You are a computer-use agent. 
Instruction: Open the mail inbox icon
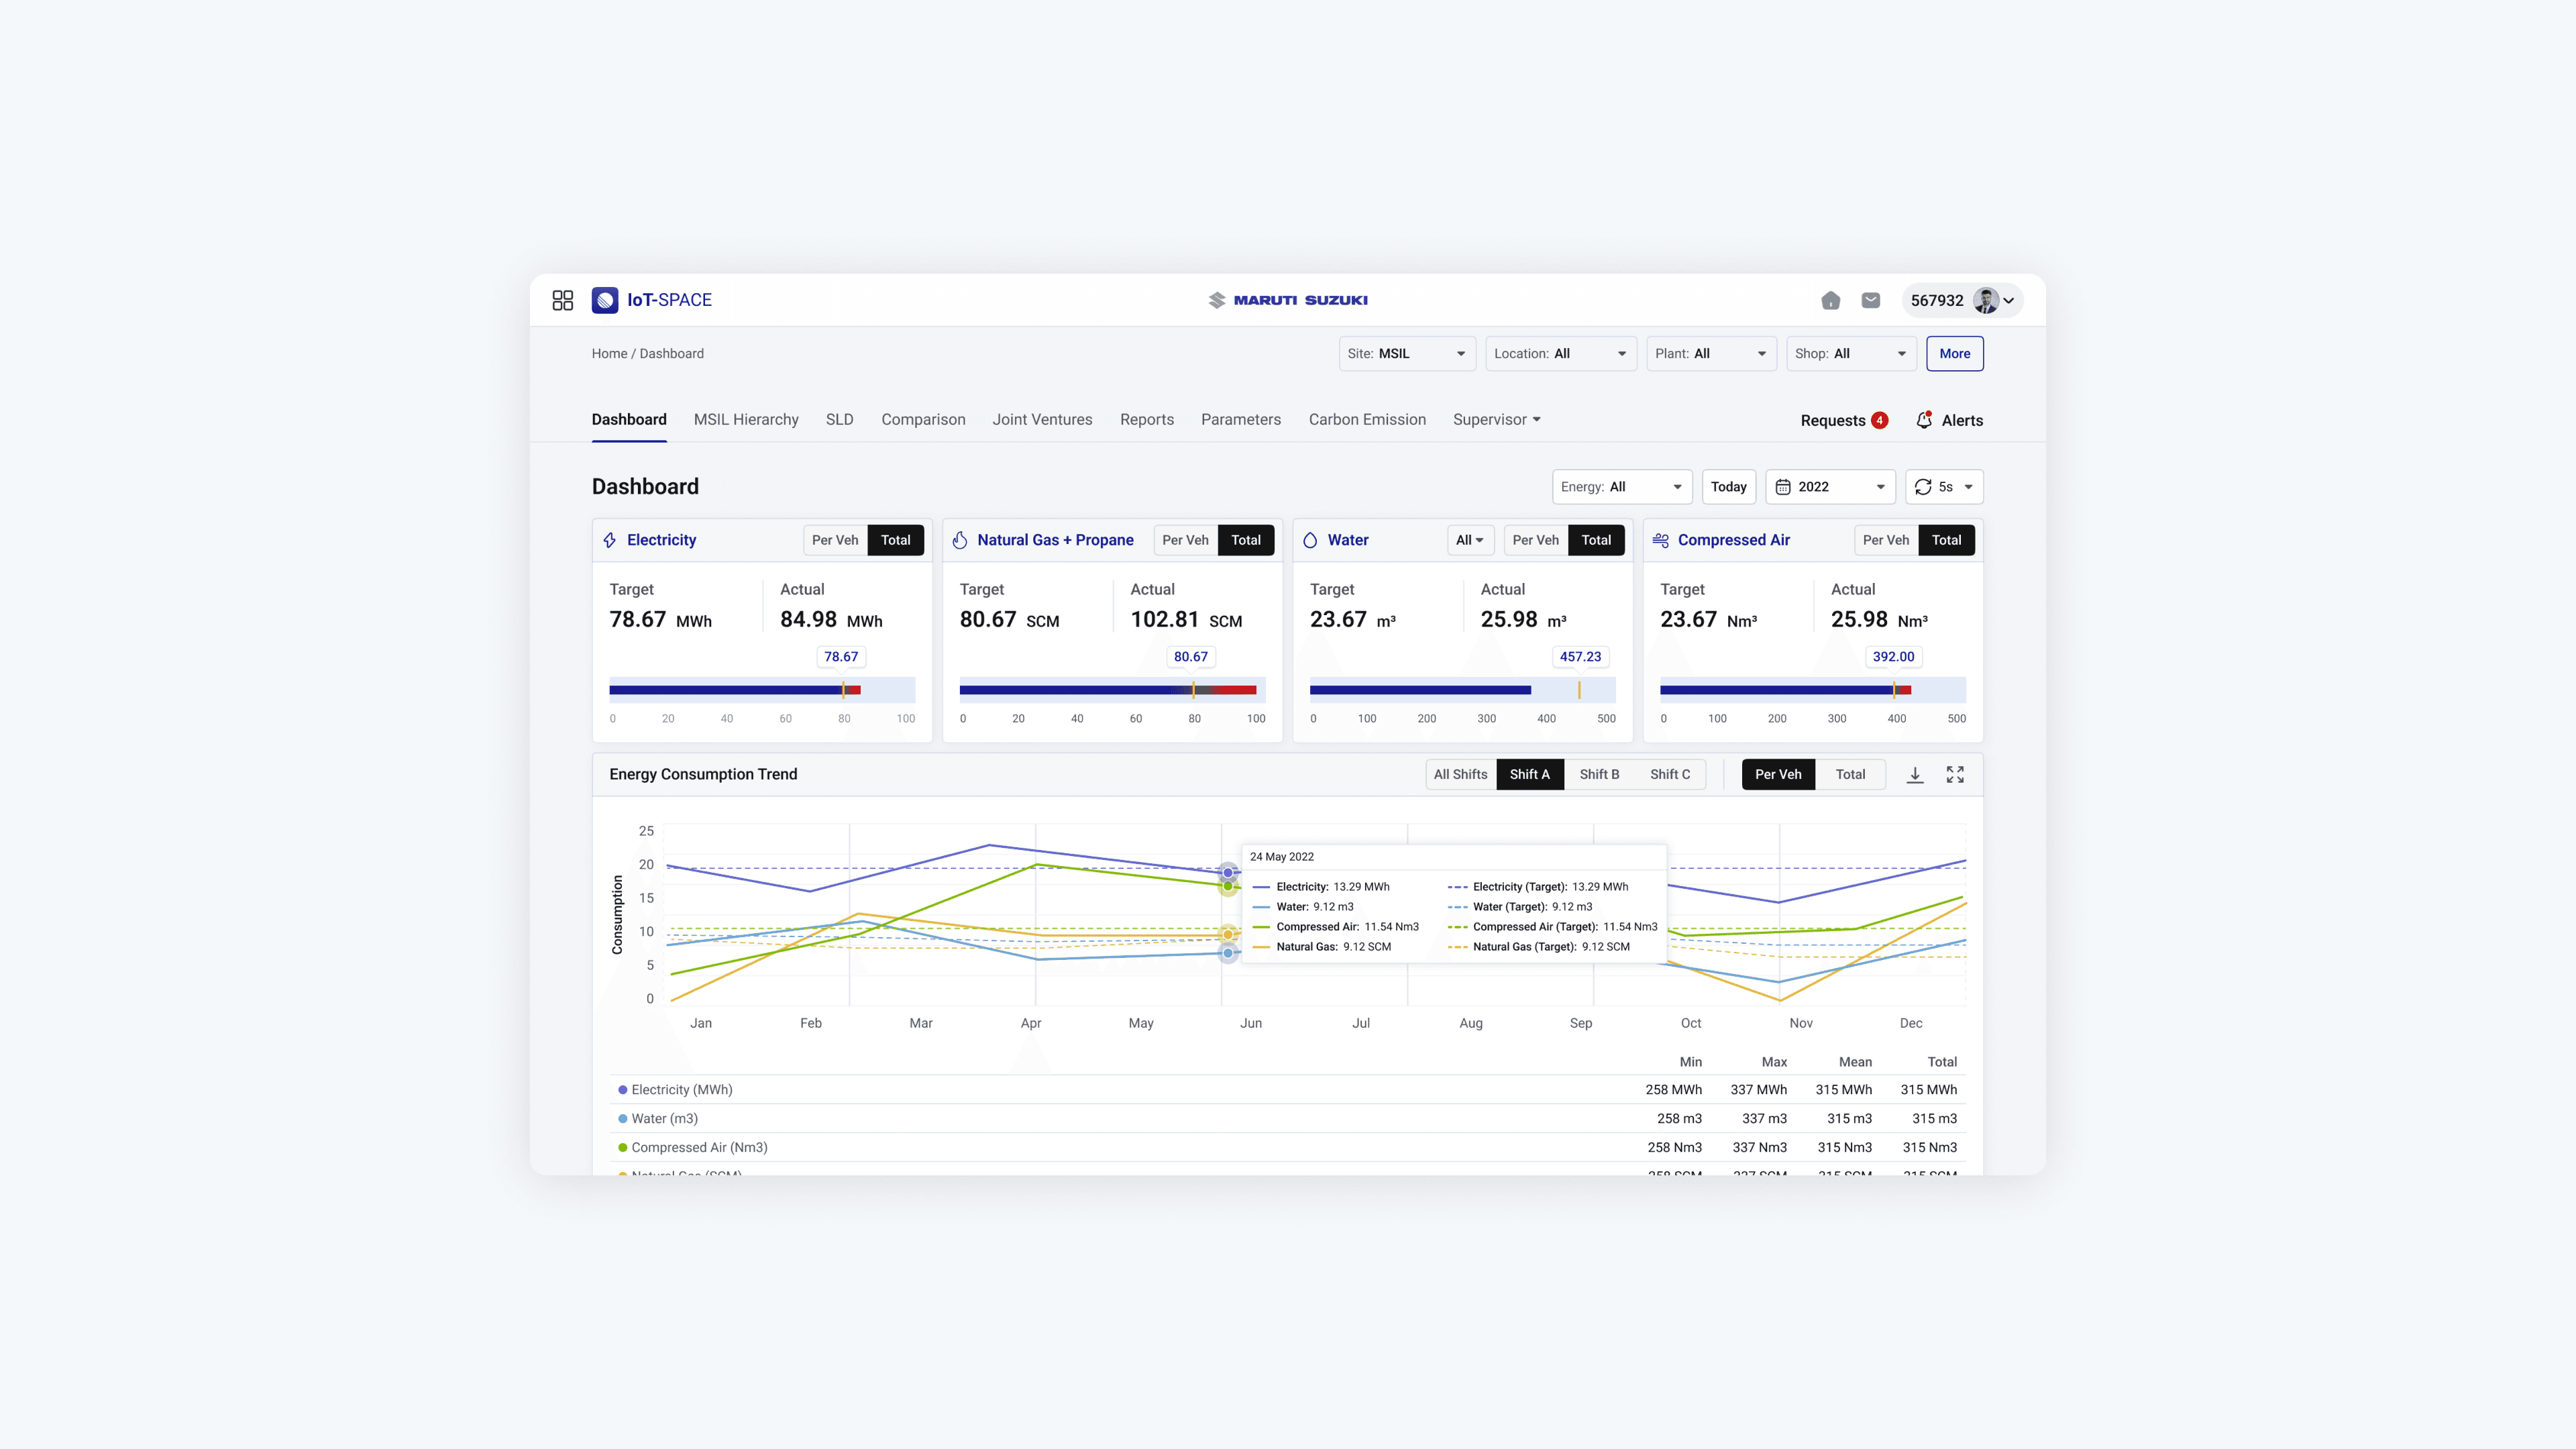1870,300
